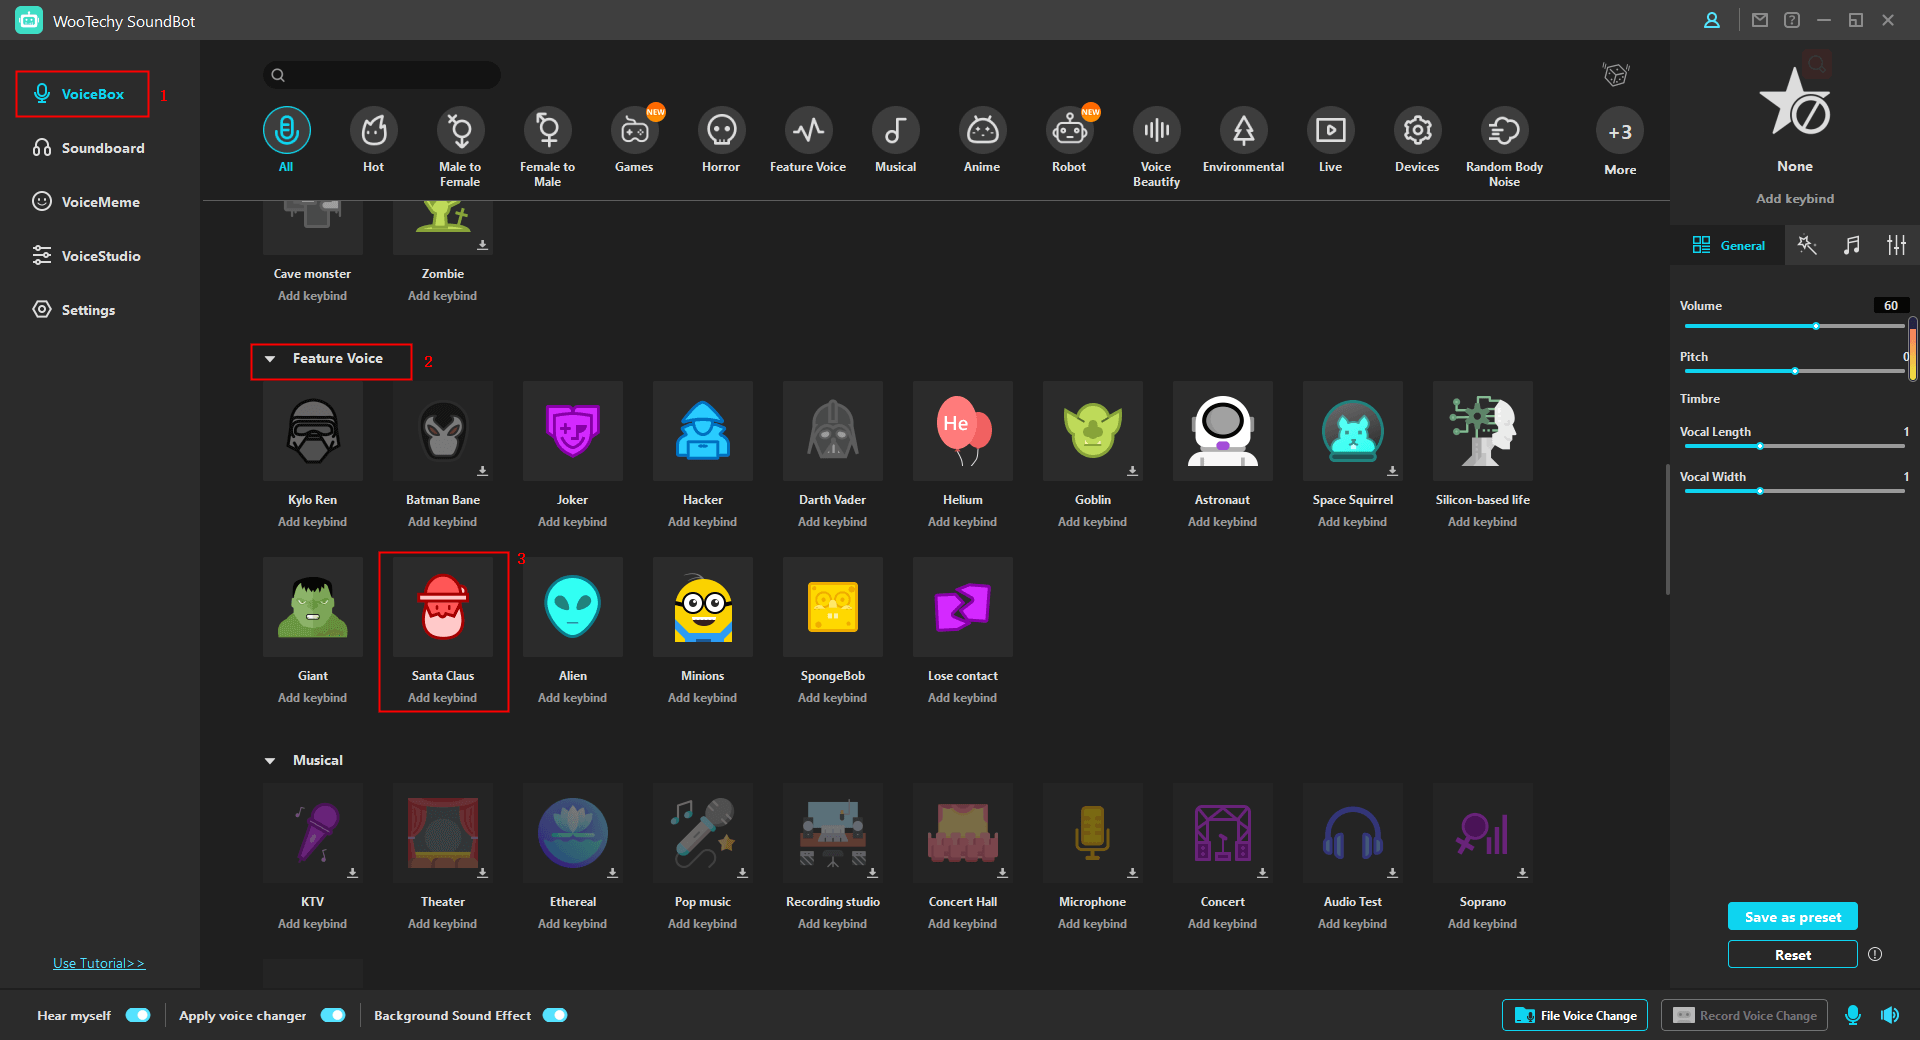Viewport: 1920px width, 1040px height.
Task: Select the Astronaut voice
Action: [x=1223, y=431]
